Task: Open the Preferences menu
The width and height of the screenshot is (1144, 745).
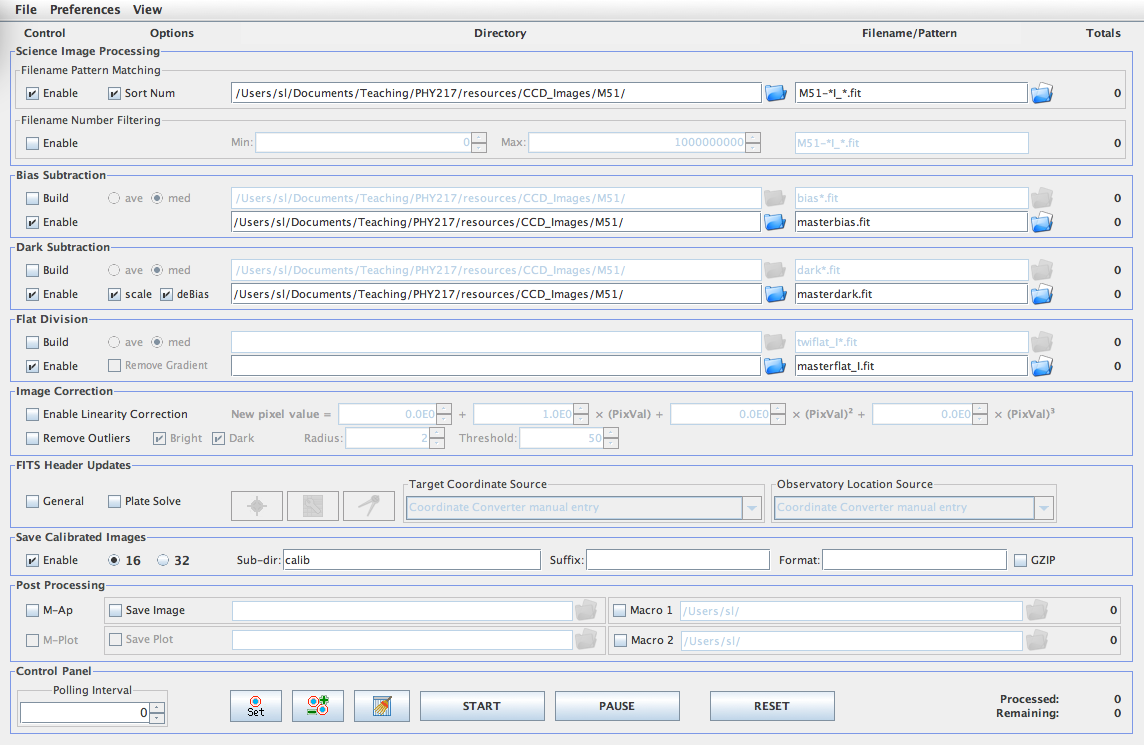Action: coord(85,9)
